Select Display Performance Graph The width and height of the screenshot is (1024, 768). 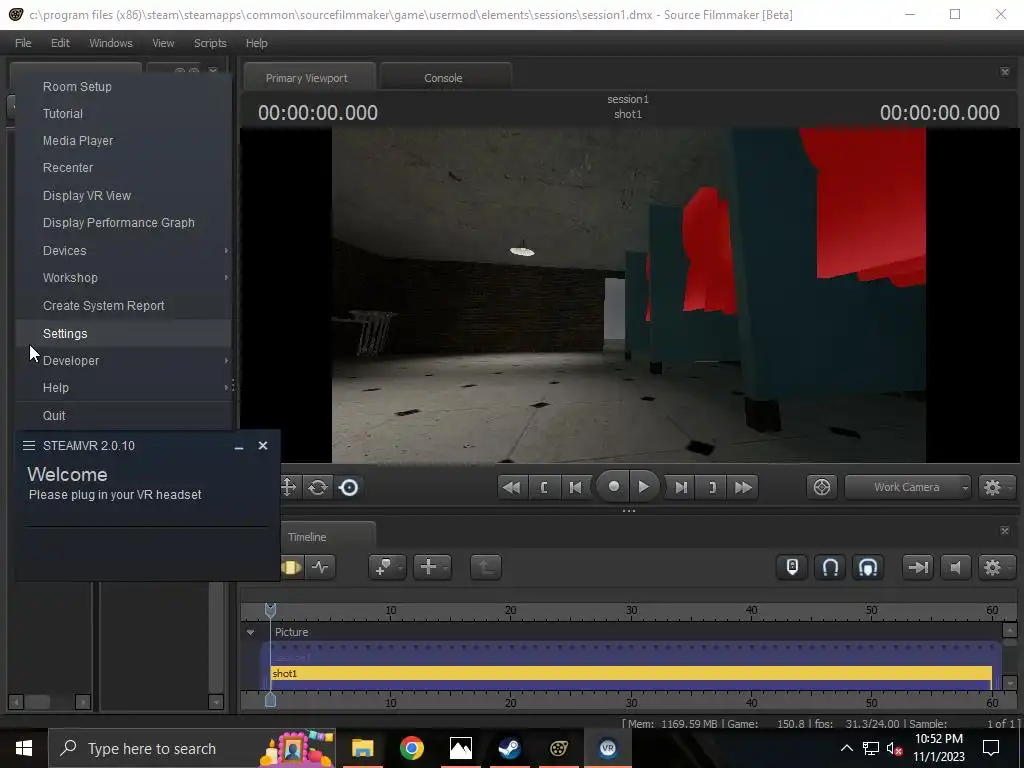coord(123,223)
